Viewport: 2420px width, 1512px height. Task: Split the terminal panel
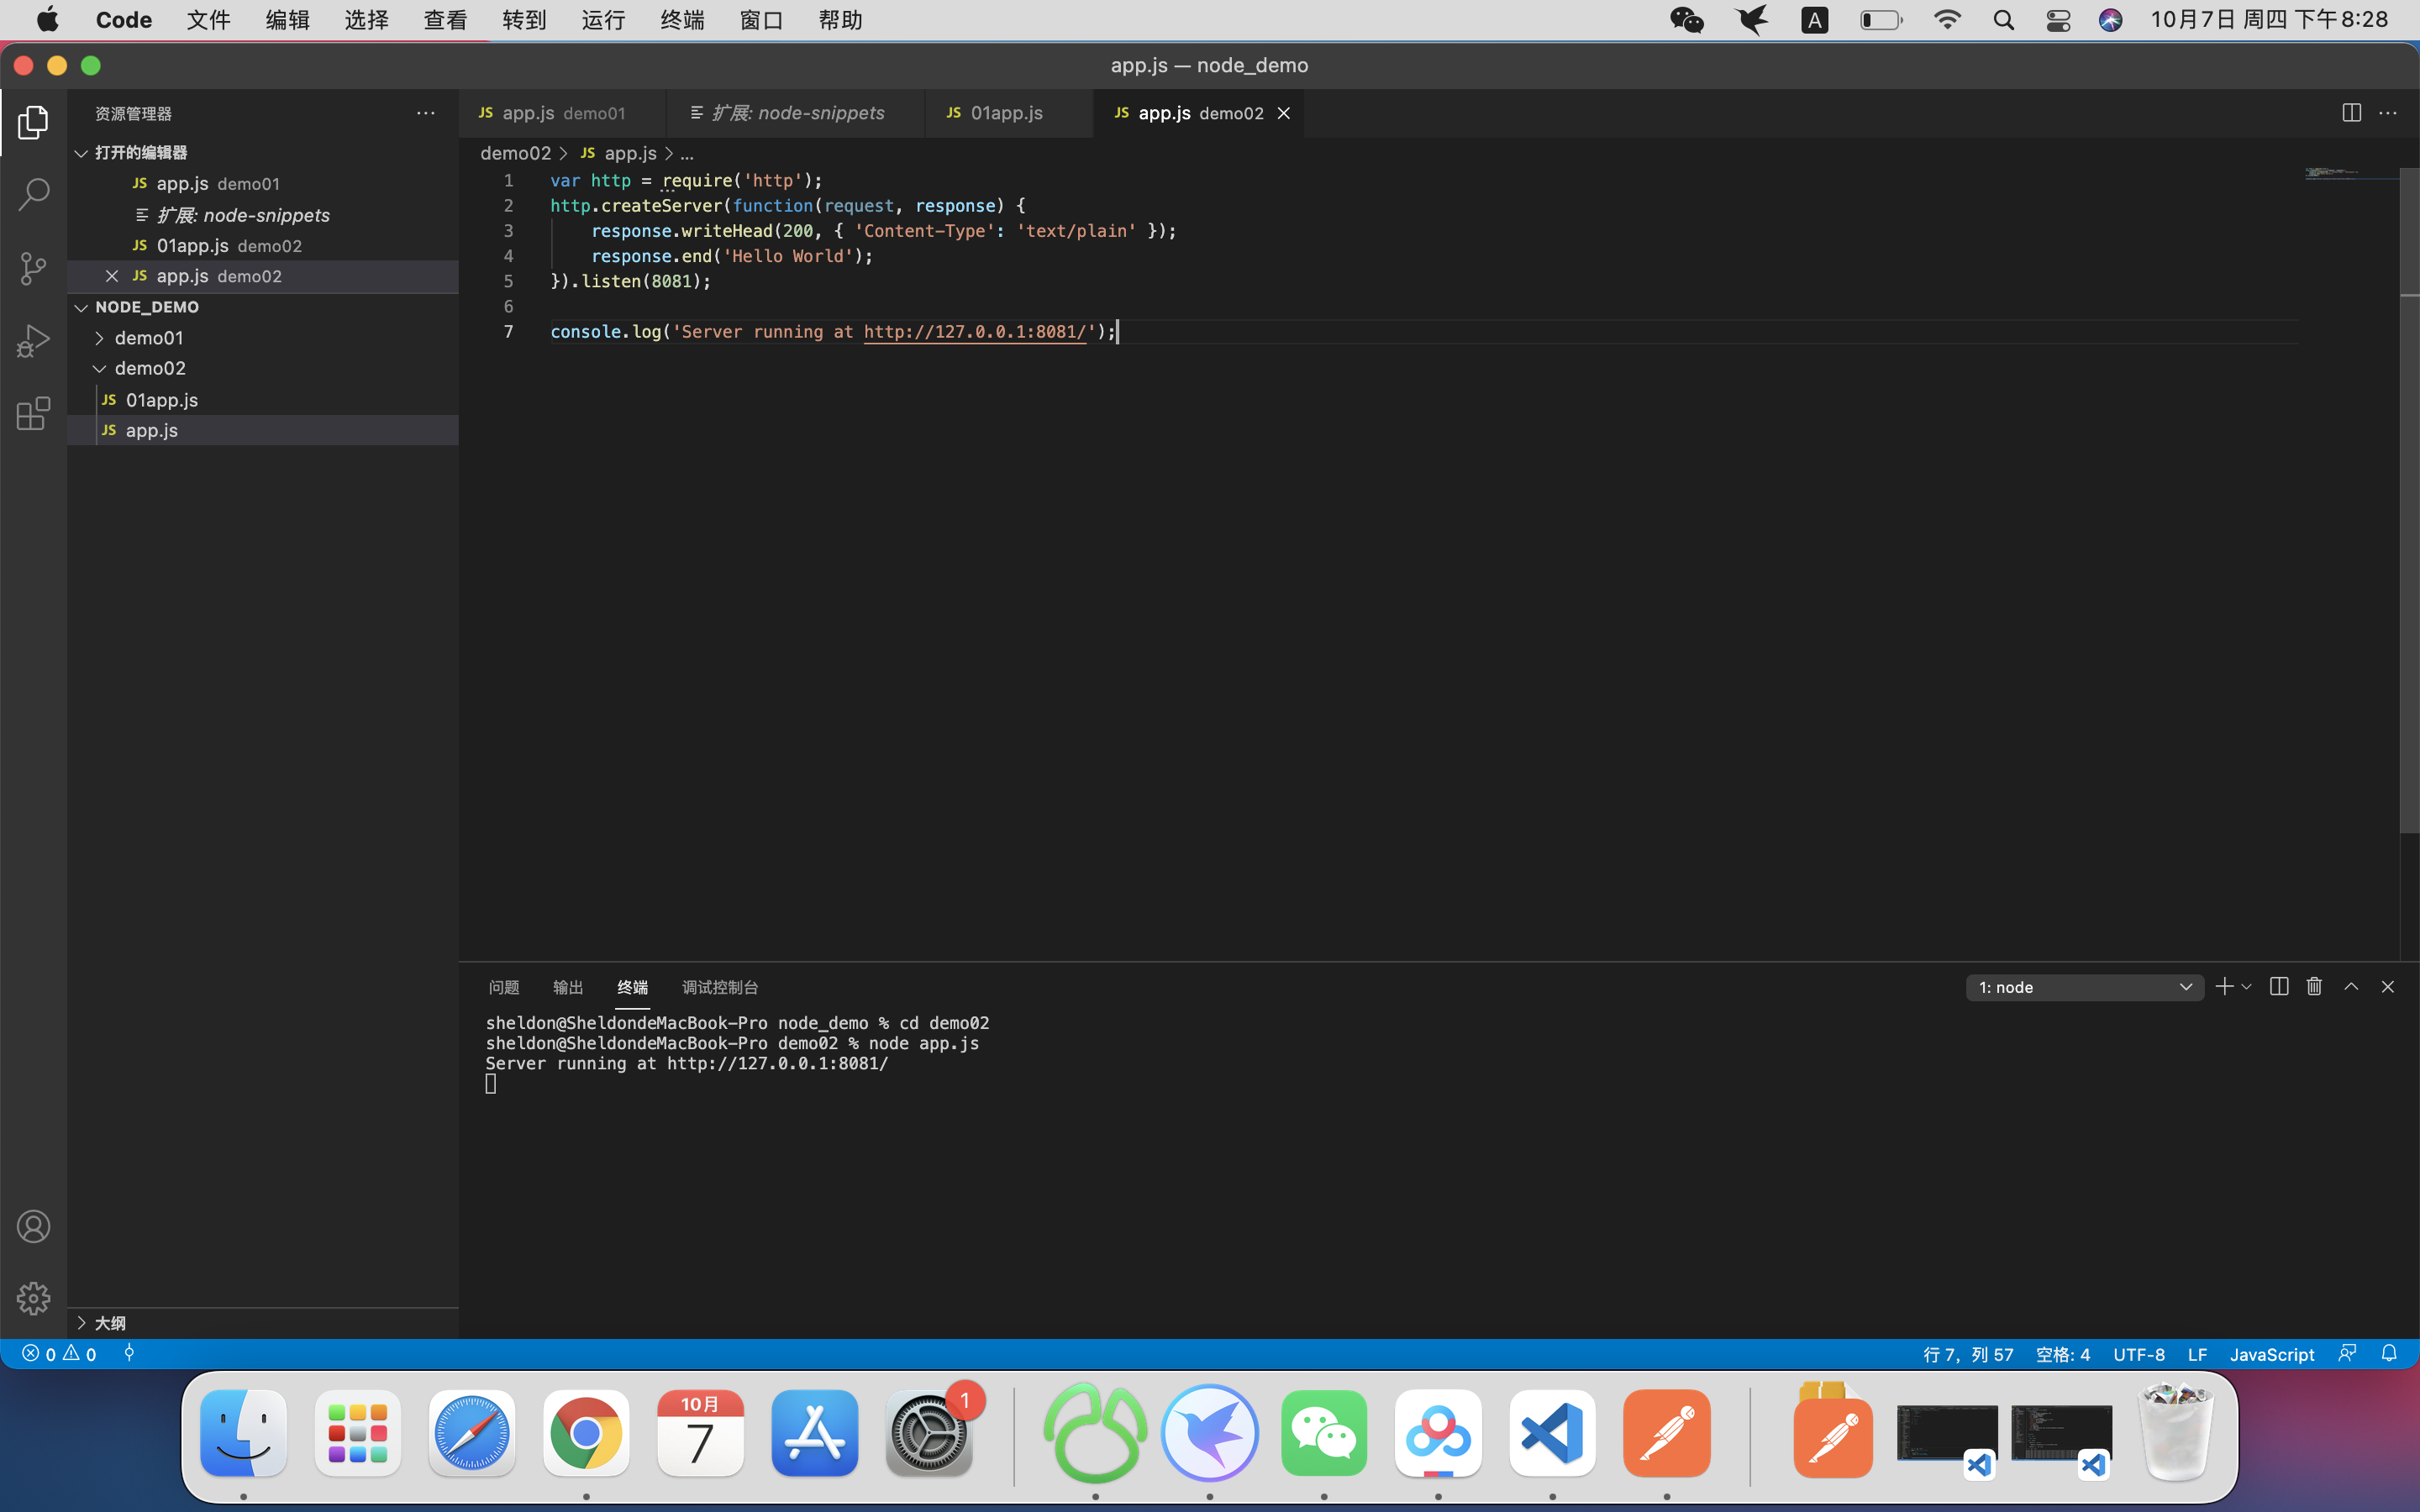2279,987
